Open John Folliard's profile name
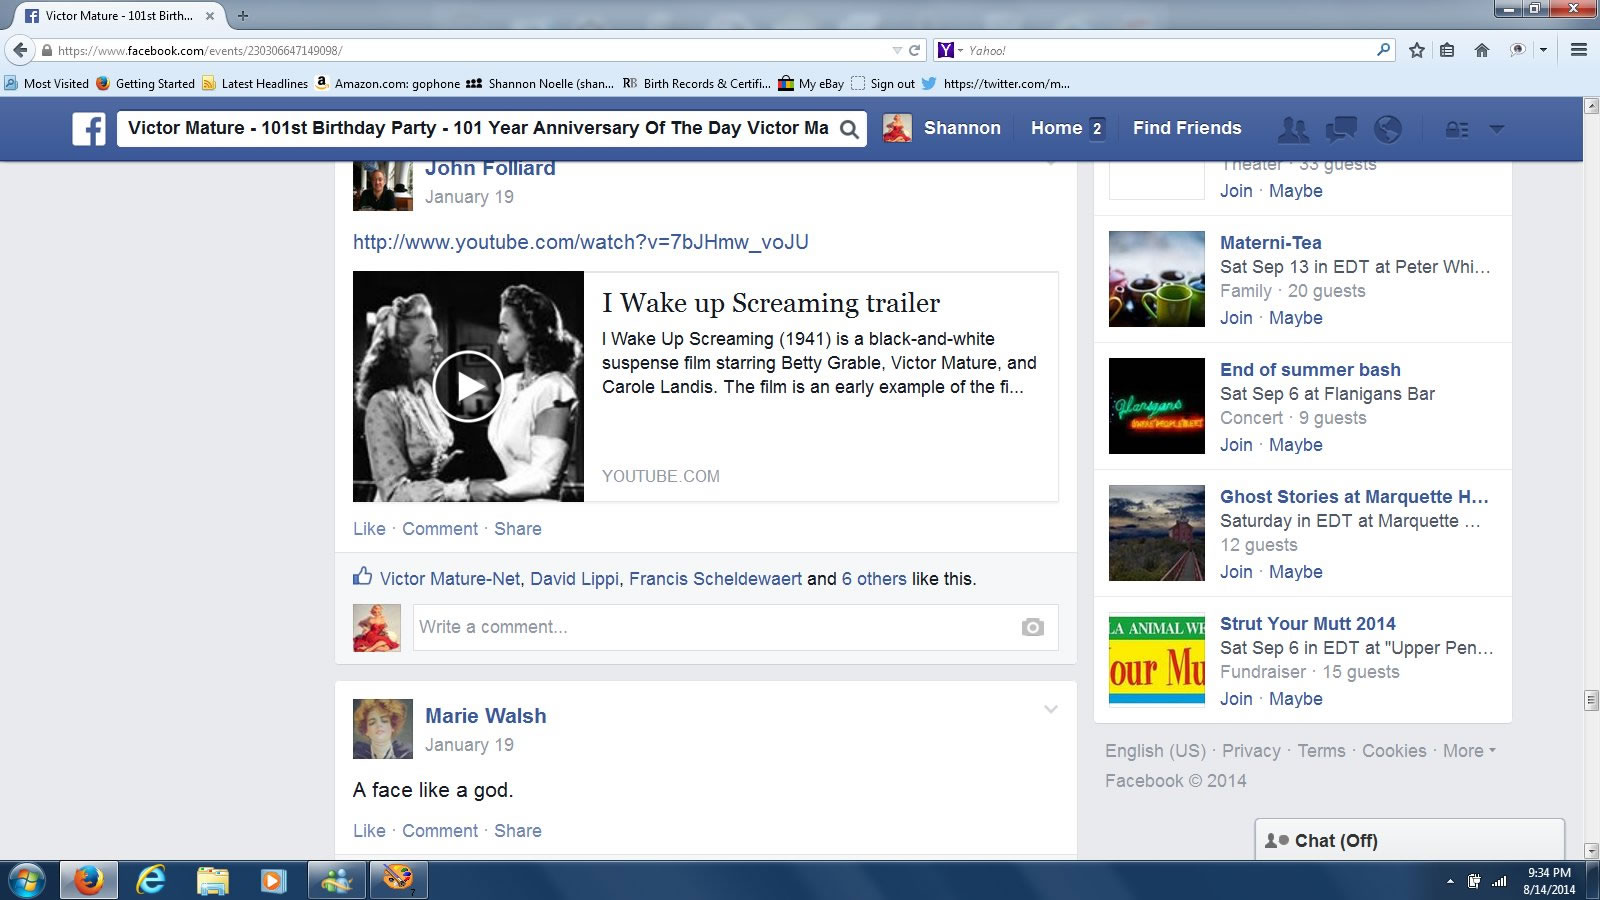This screenshot has height=900, width=1600. (x=490, y=169)
